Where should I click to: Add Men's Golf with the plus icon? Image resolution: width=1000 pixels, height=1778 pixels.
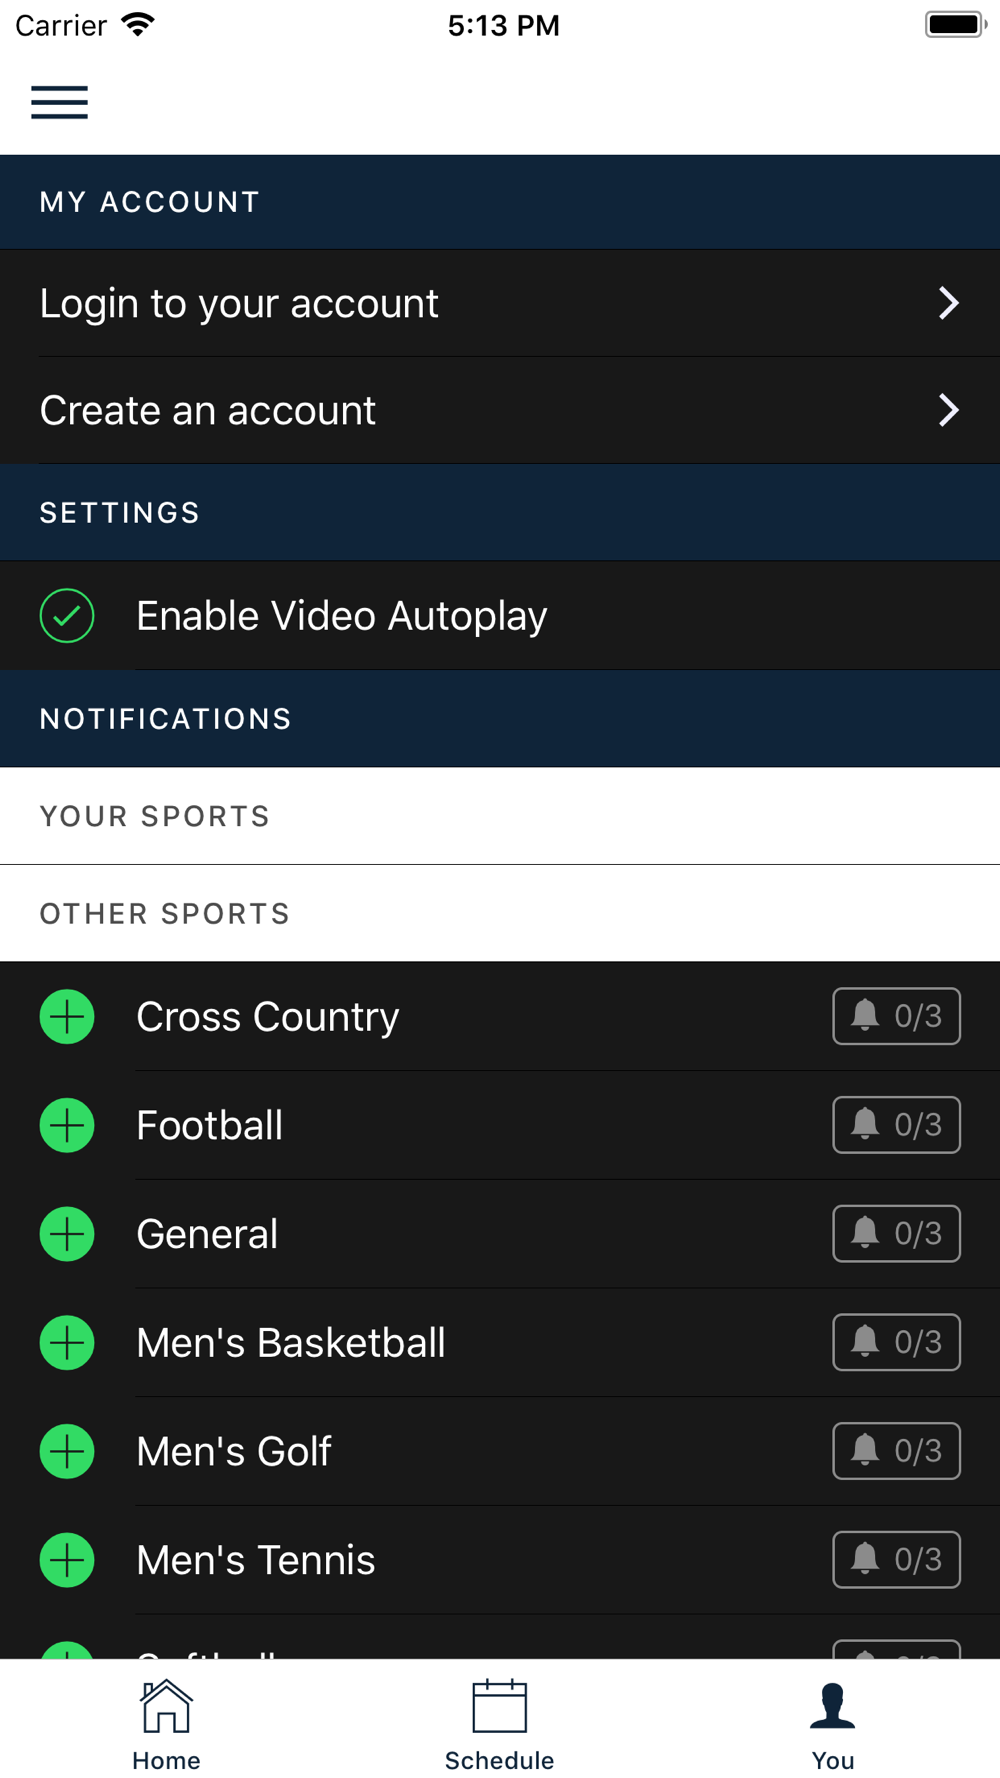(x=67, y=1451)
